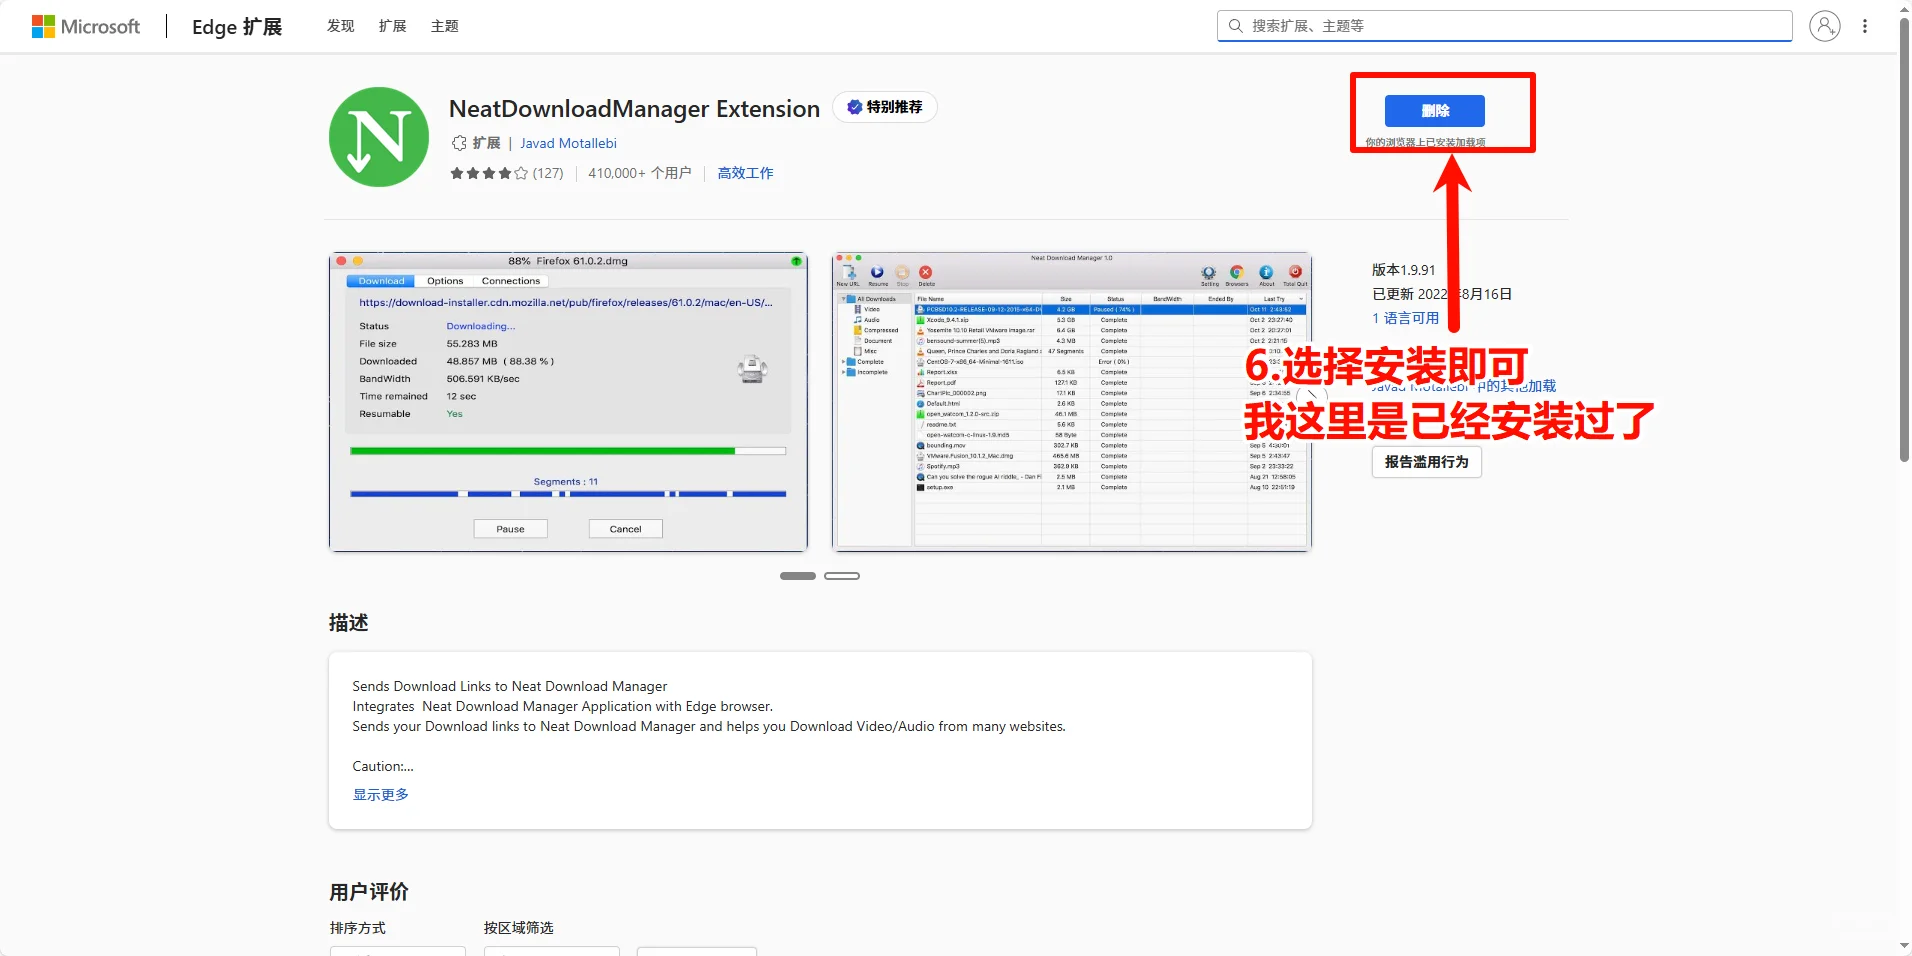Viewport: 1912px width, 956px height.
Task: Click the 按区域筛选 label
Action: point(519,928)
